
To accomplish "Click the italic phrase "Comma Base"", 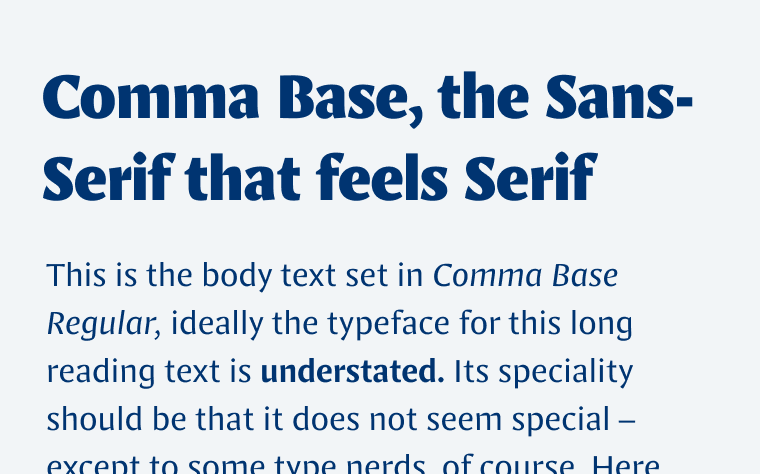I will [525, 275].
